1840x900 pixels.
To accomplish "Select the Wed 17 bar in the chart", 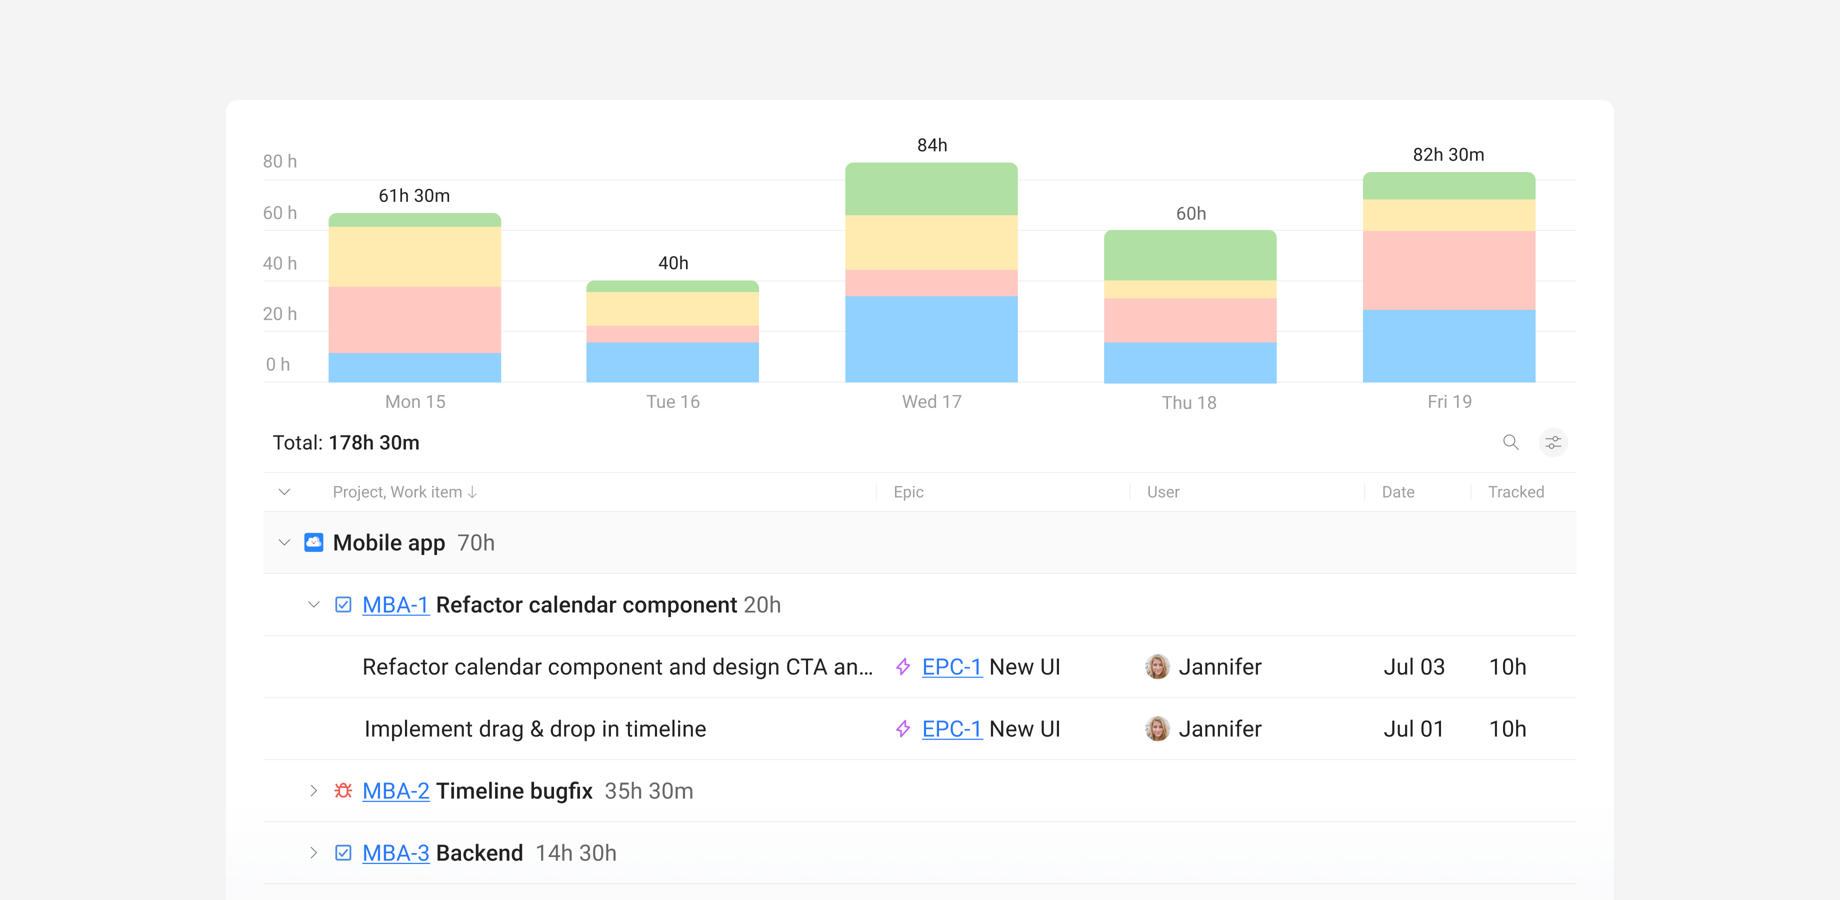I will click(x=931, y=270).
